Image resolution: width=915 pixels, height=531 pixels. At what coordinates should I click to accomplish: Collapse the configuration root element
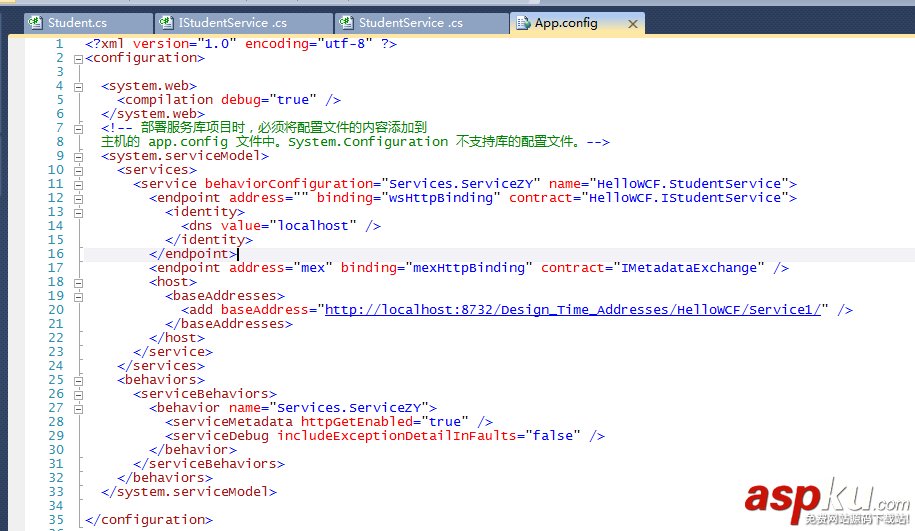point(78,58)
